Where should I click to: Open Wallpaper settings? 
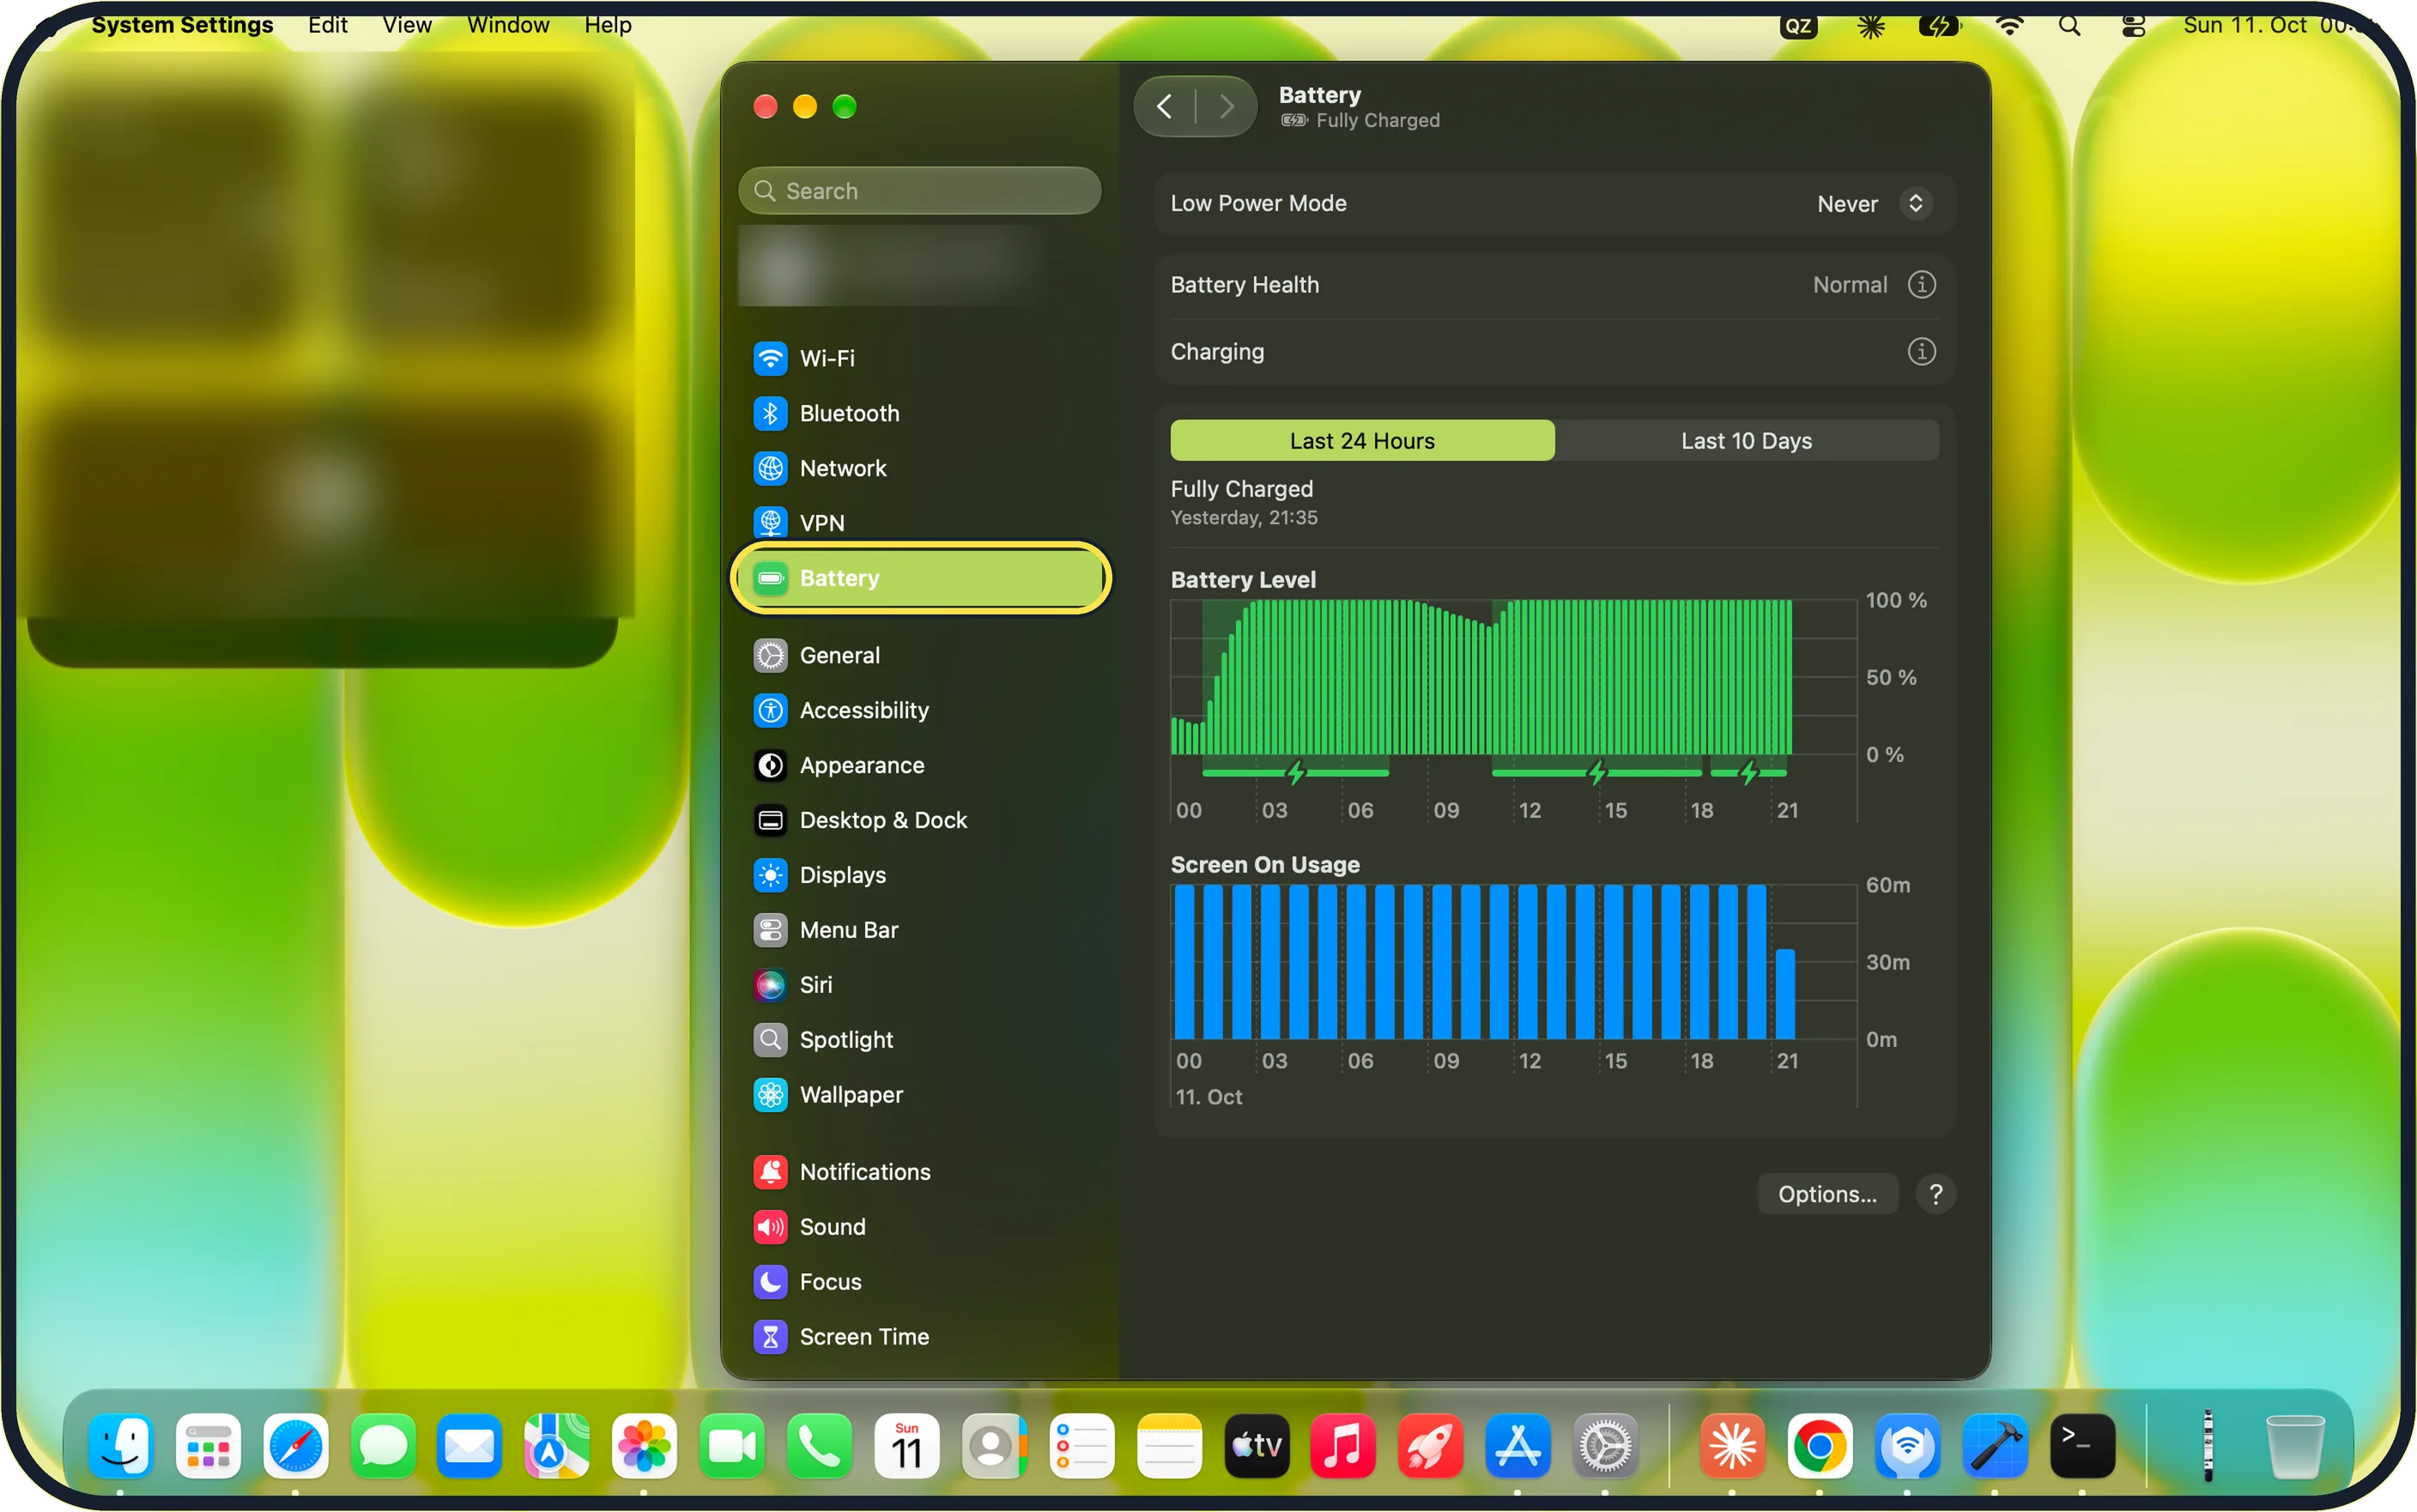[x=919, y=1095]
